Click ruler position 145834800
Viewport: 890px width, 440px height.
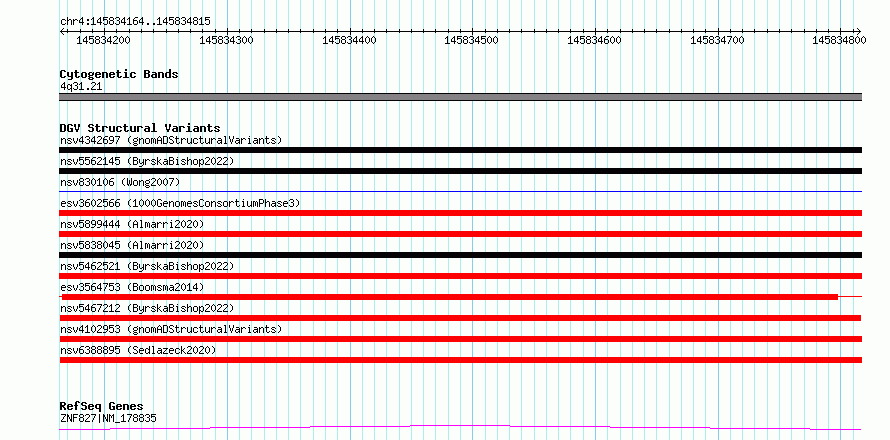(x=839, y=40)
